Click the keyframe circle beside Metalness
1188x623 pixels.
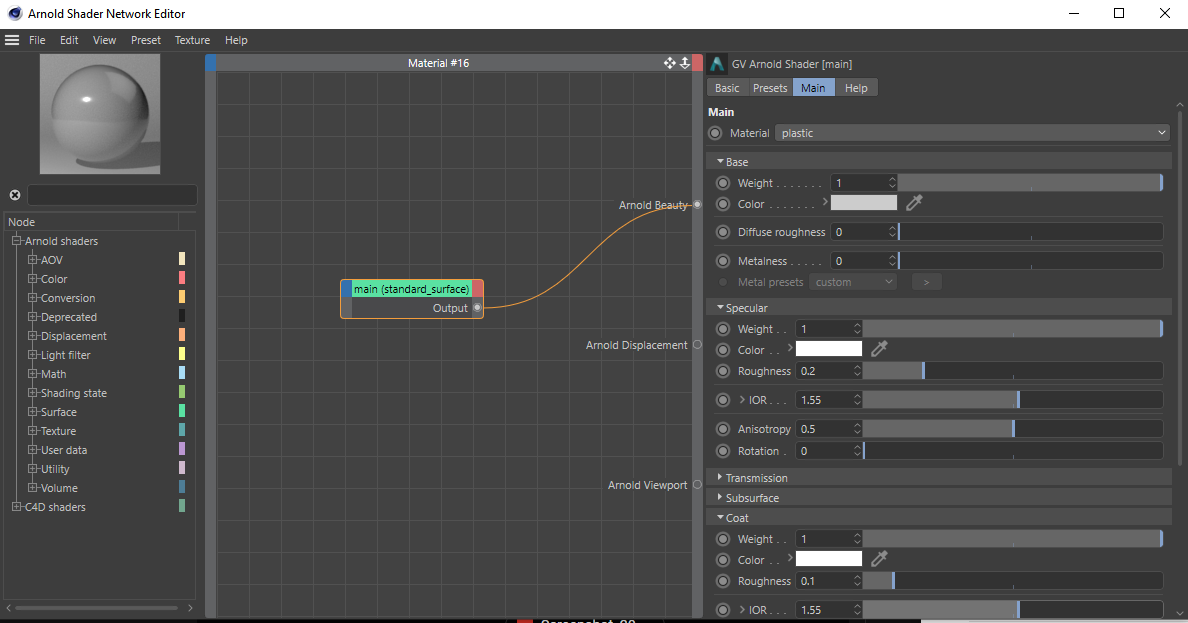click(722, 260)
